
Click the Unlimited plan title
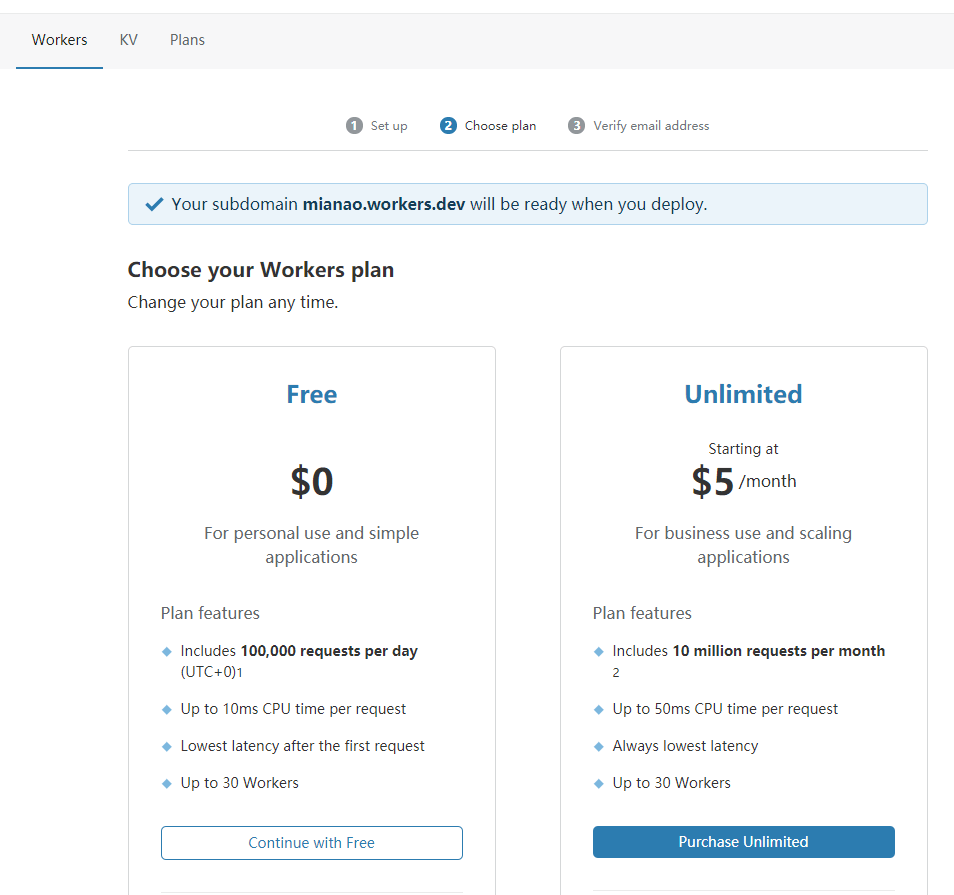coord(743,394)
